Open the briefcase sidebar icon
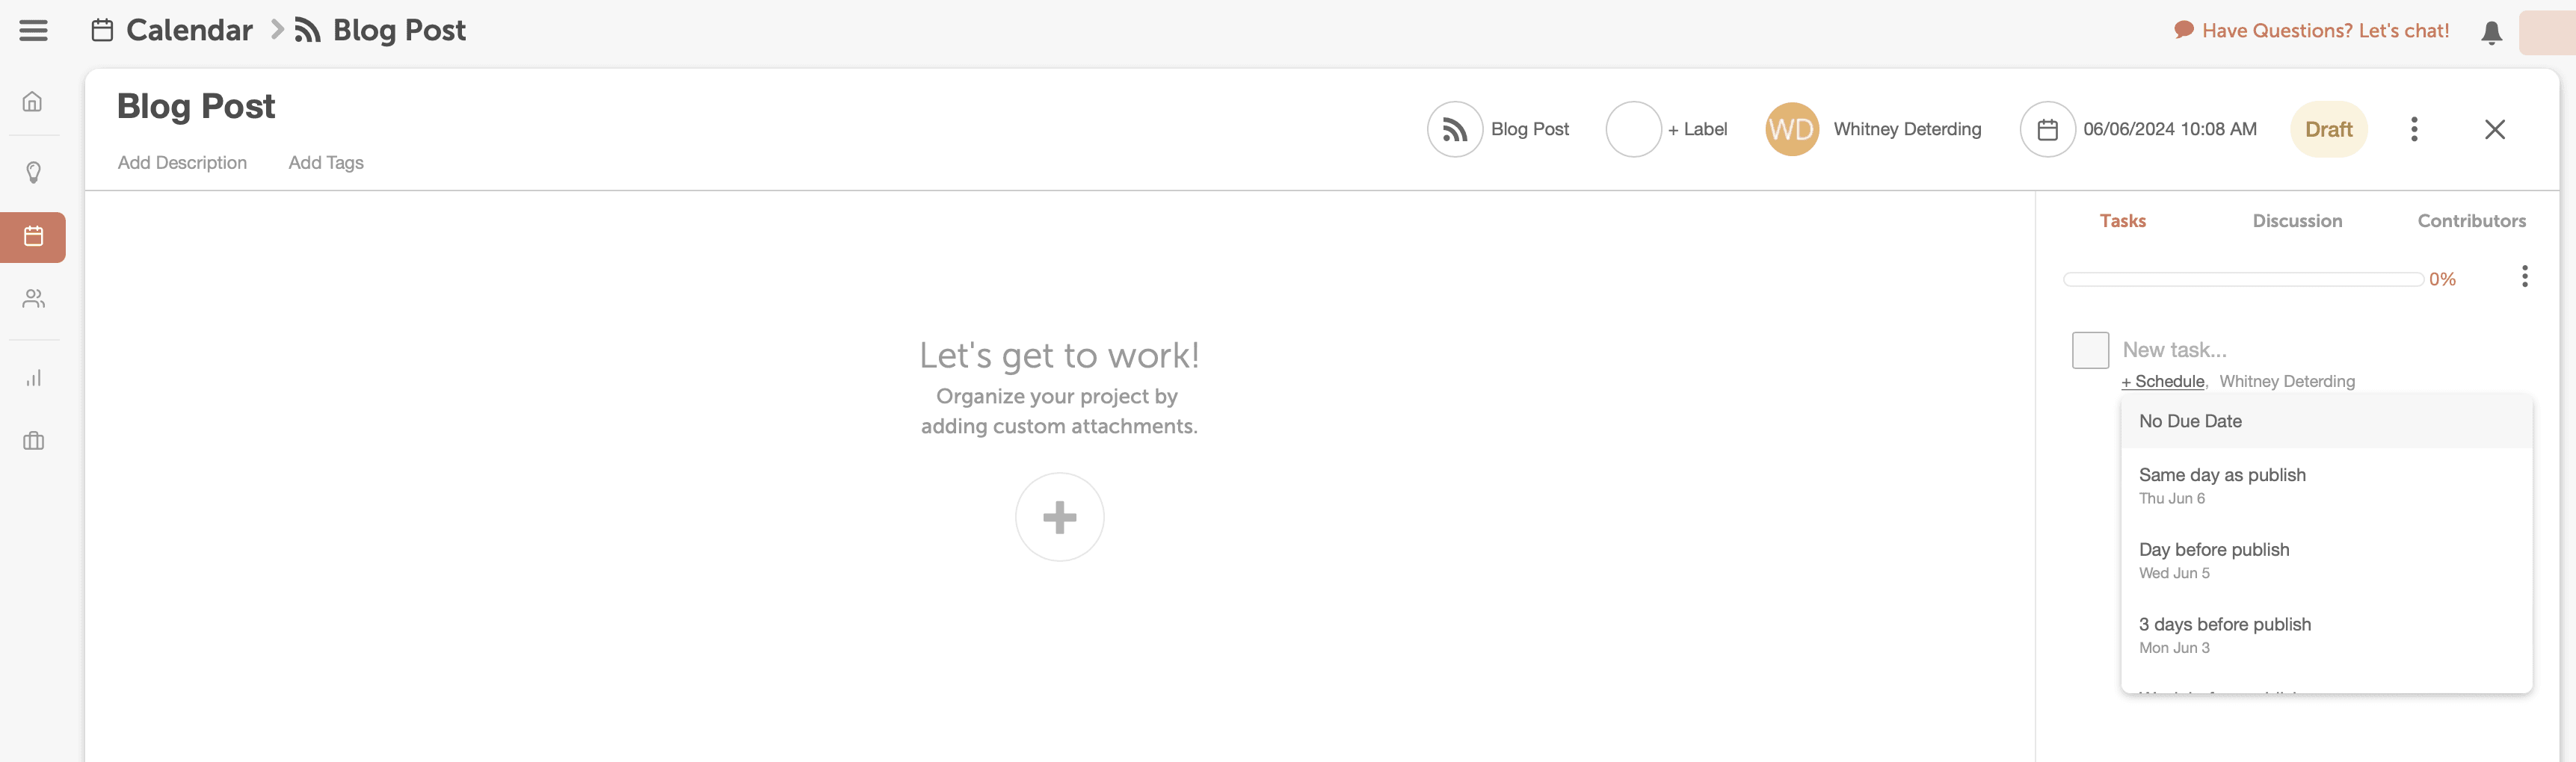Viewport: 2576px width, 762px height. (x=33, y=441)
